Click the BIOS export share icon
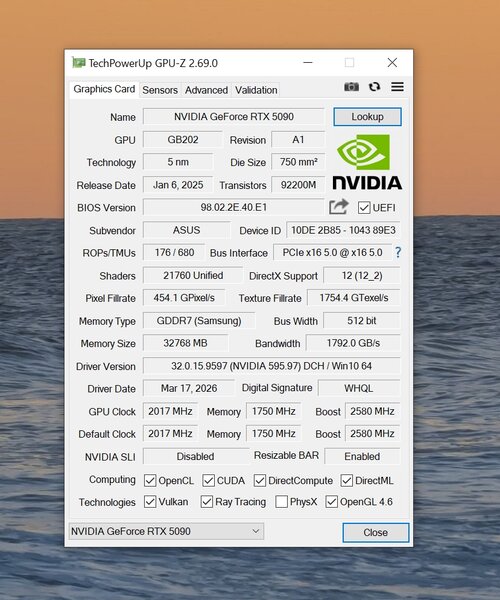 [x=339, y=207]
